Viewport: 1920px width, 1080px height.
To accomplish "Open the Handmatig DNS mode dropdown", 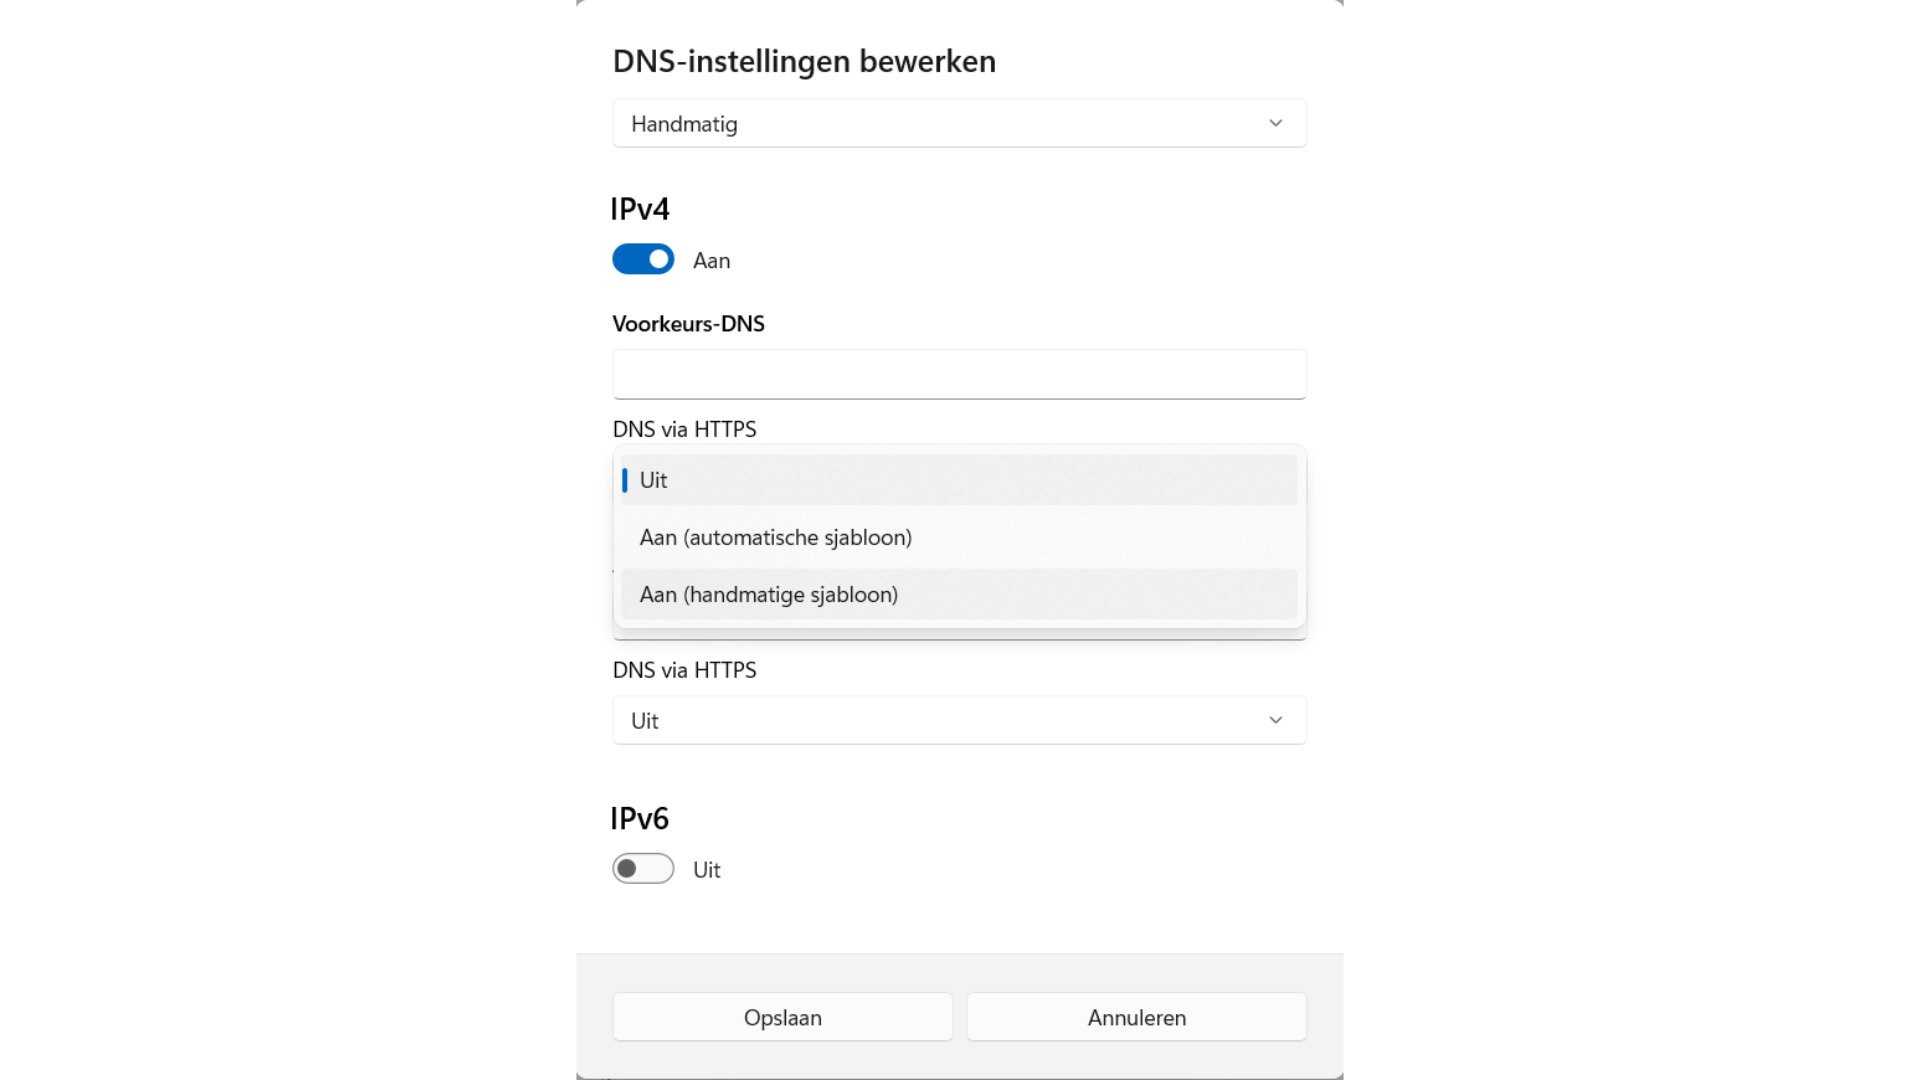I will 958,123.
